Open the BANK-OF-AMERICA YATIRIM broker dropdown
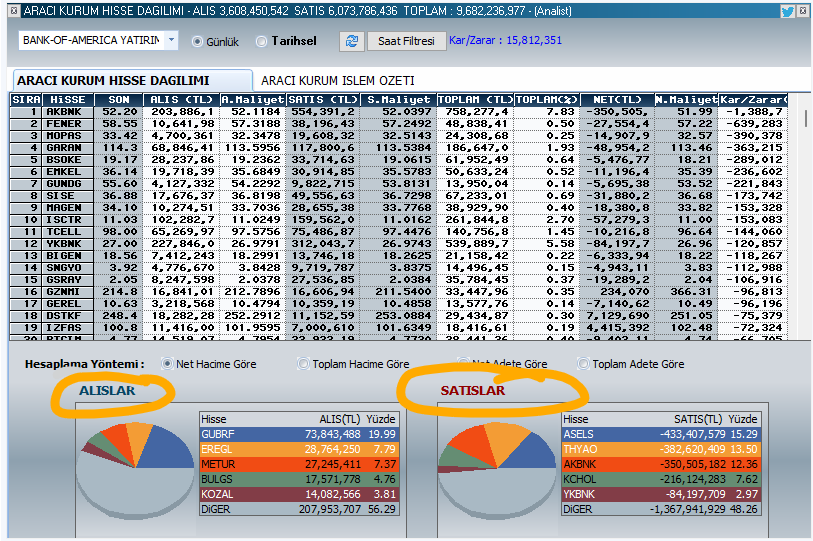The image size is (813, 541). (171, 40)
